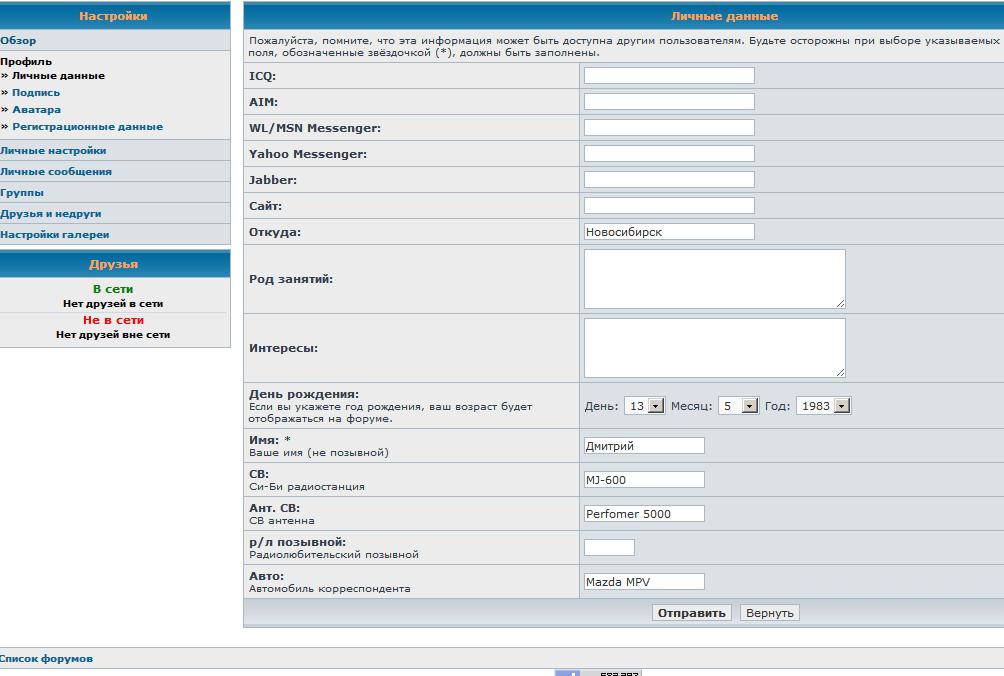Click the Jabber input field

pyautogui.click(x=668, y=180)
